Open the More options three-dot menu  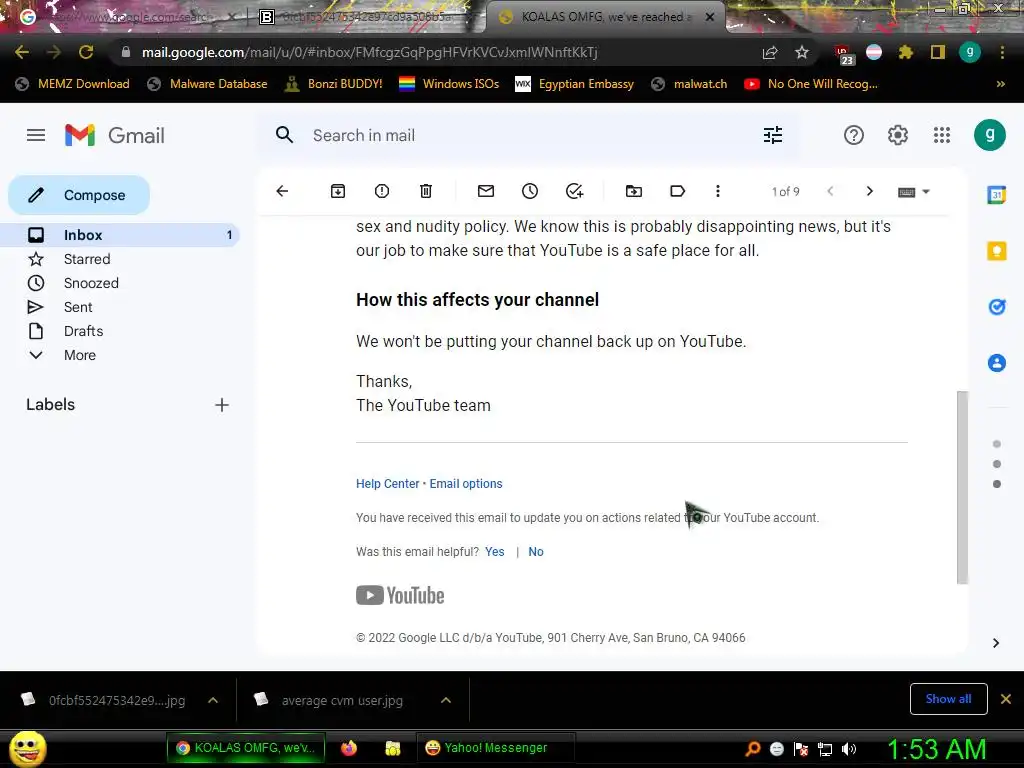pyautogui.click(x=718, y=191)
